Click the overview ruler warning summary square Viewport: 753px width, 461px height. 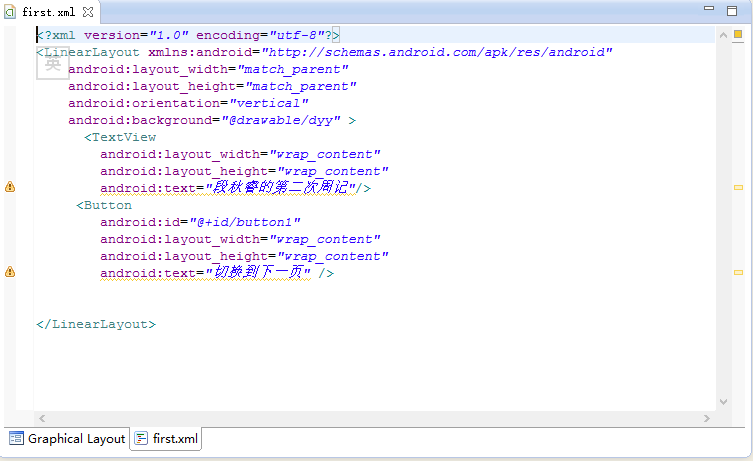click(x=738, y=35)
